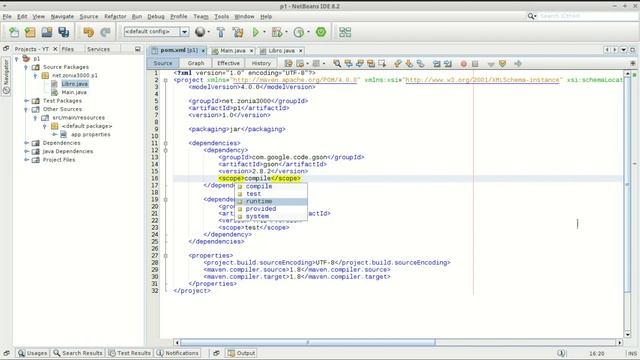Viewport: 640px width, 360px height.
Task: Switch to the History view
Action: pos(261,63)
